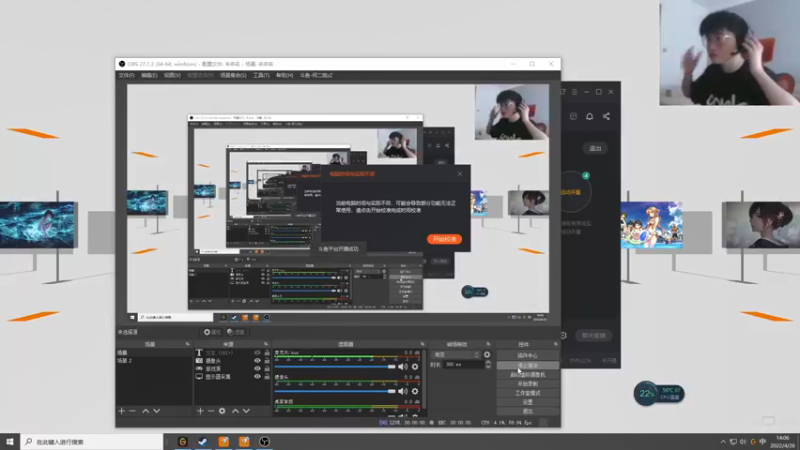
Task: Increase transition duration with up stepper
Action: [488, 362]
